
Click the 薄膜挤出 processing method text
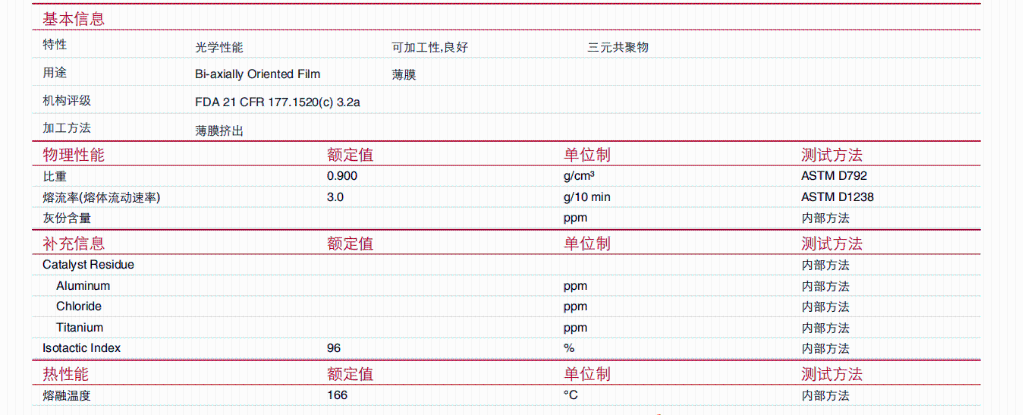tap(219, 131)
